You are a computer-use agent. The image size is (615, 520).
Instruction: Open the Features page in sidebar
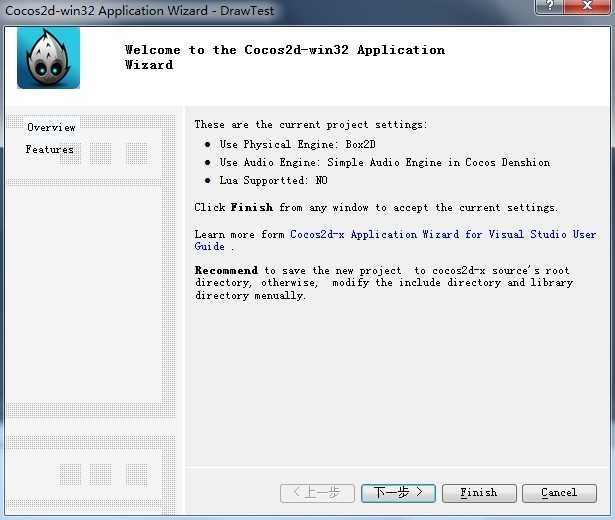(50, 149)
